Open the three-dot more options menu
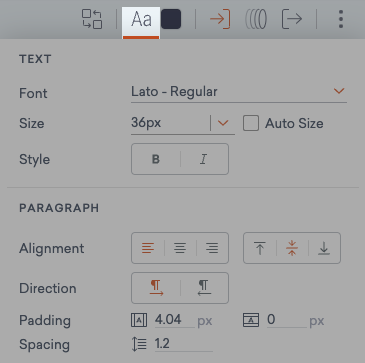Viewport: 365px width, 363px height. pyautogui.click(x=341, y=19)
